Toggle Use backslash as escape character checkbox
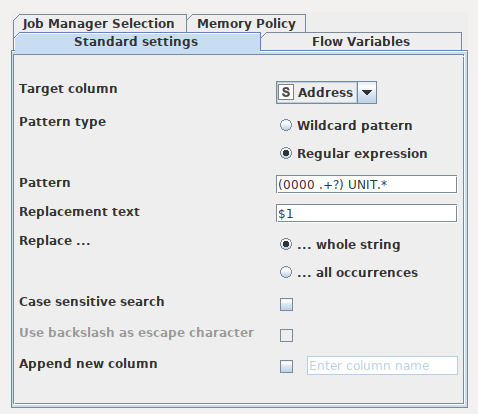478x414 pixels. click(286, 335)
